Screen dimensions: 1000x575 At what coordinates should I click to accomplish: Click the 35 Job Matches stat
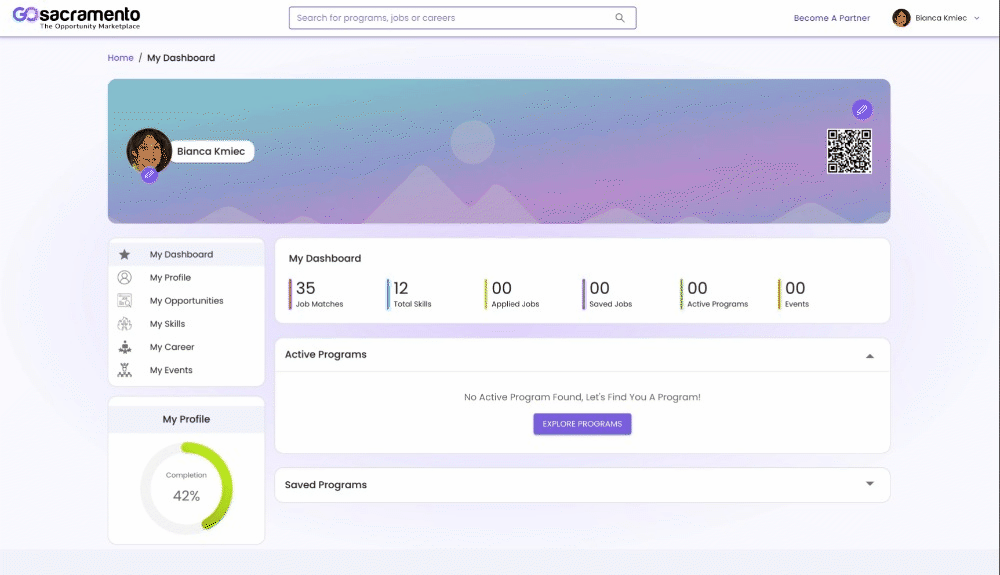pyautogui.click(x=316, y=294)
